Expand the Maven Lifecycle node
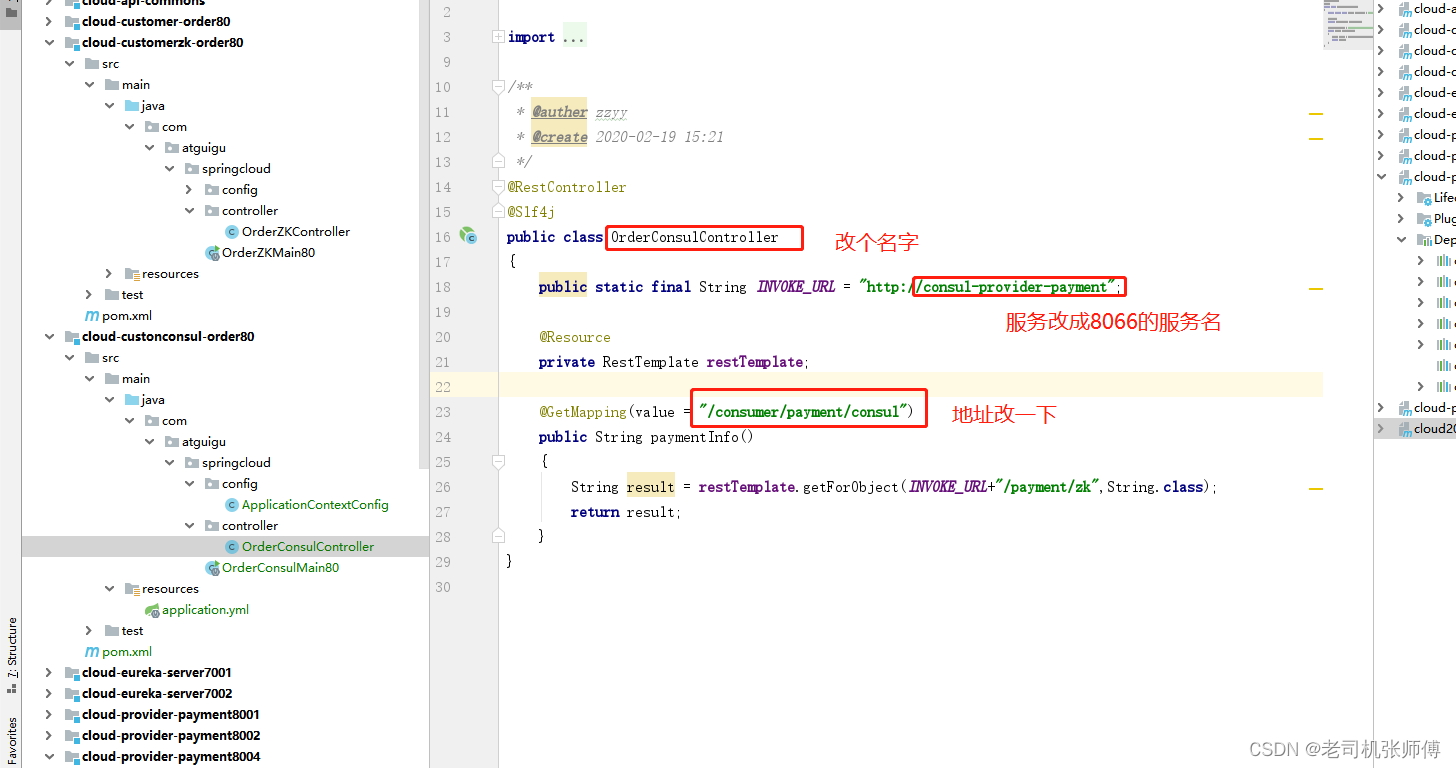Image resolution: width=1456 pixels, height=768 pixels. tap(1401, 198)
